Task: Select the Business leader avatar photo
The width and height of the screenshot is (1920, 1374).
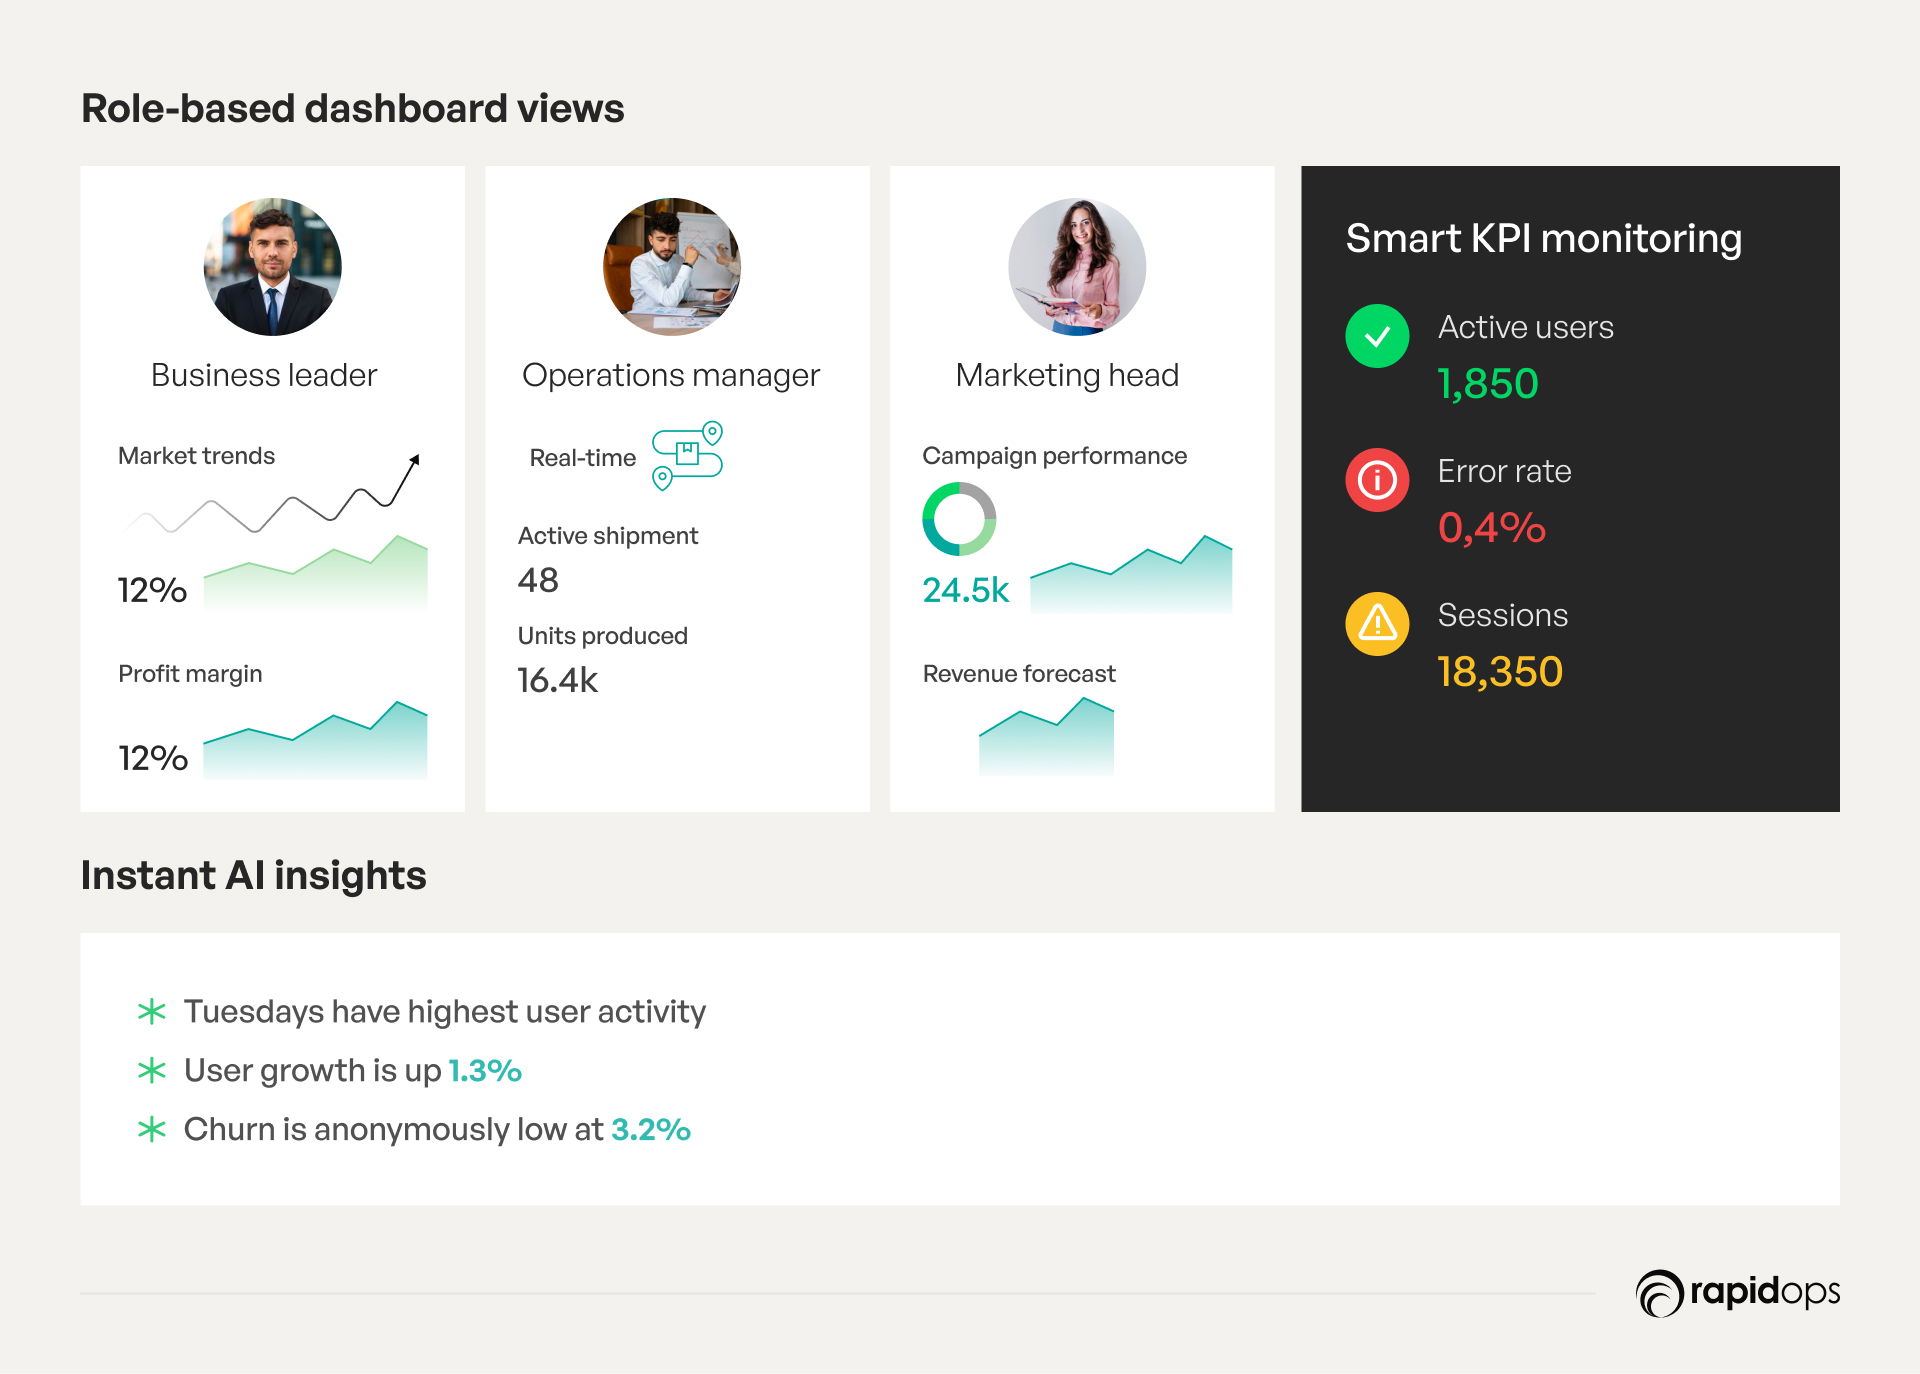Action: [x=272, y=267]
